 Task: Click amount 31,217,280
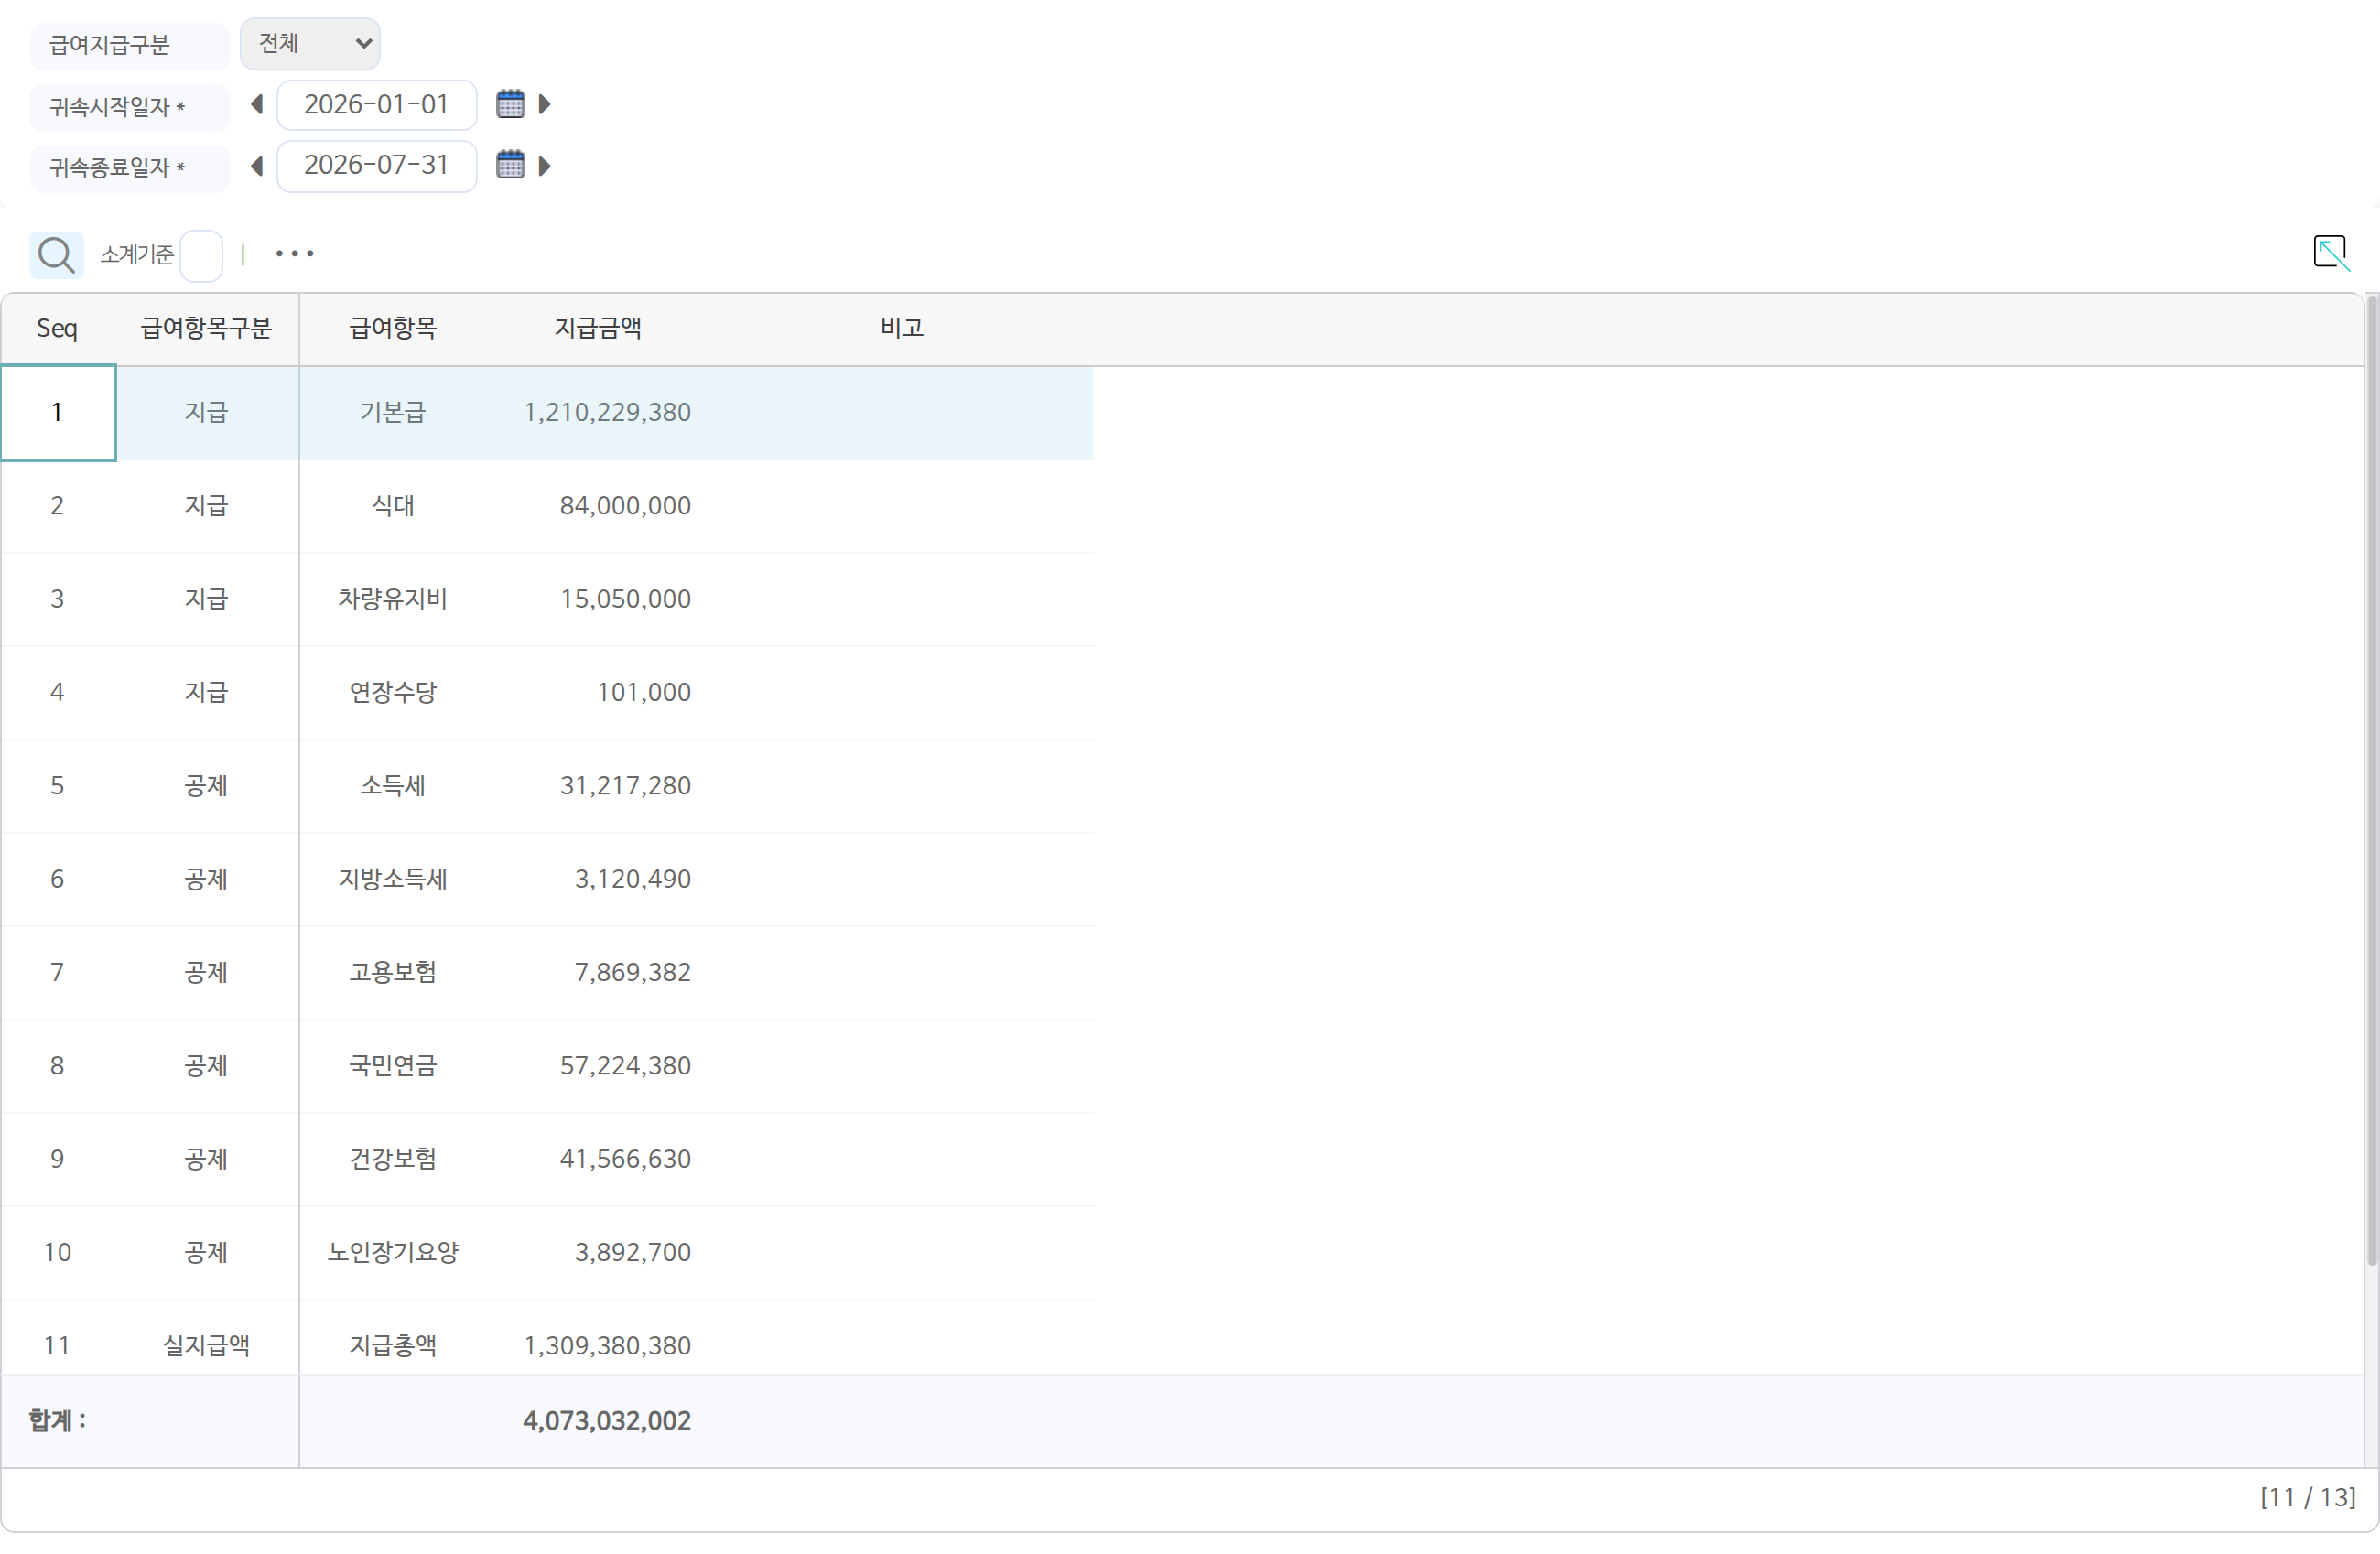click(626, 786)
